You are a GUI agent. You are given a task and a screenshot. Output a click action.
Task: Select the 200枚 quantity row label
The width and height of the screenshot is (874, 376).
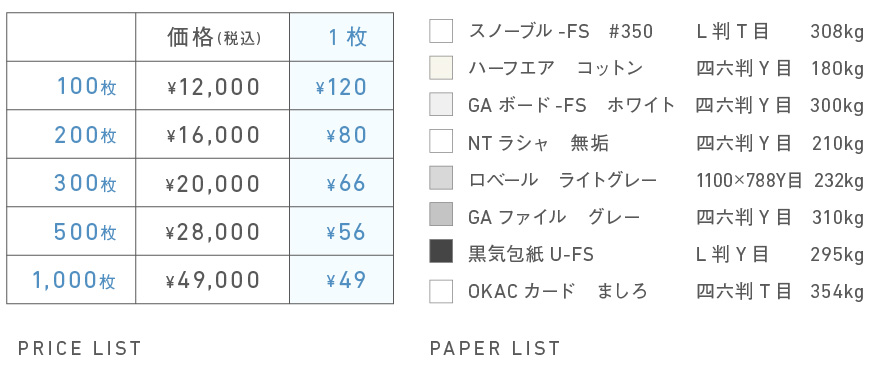coord(85,135)
